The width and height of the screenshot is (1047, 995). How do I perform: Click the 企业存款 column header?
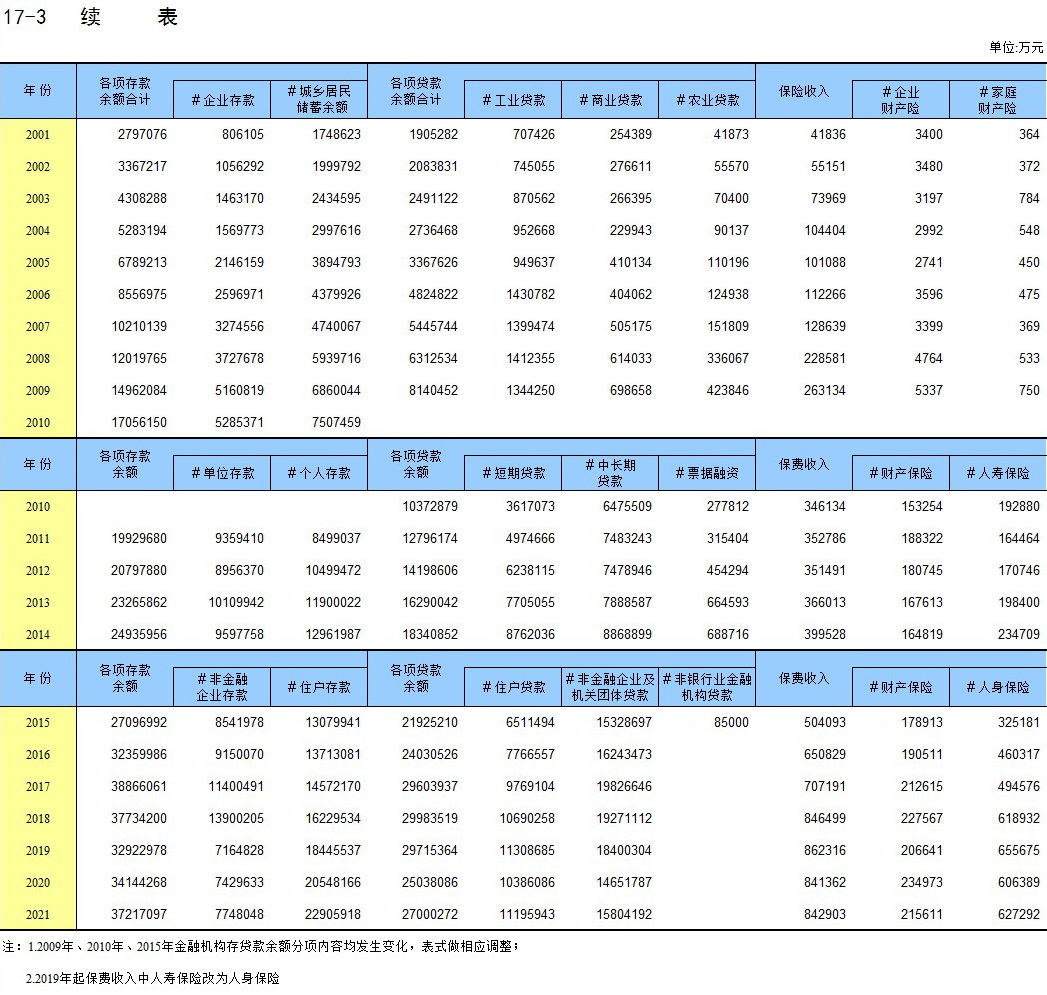click(x=222, y=101)
